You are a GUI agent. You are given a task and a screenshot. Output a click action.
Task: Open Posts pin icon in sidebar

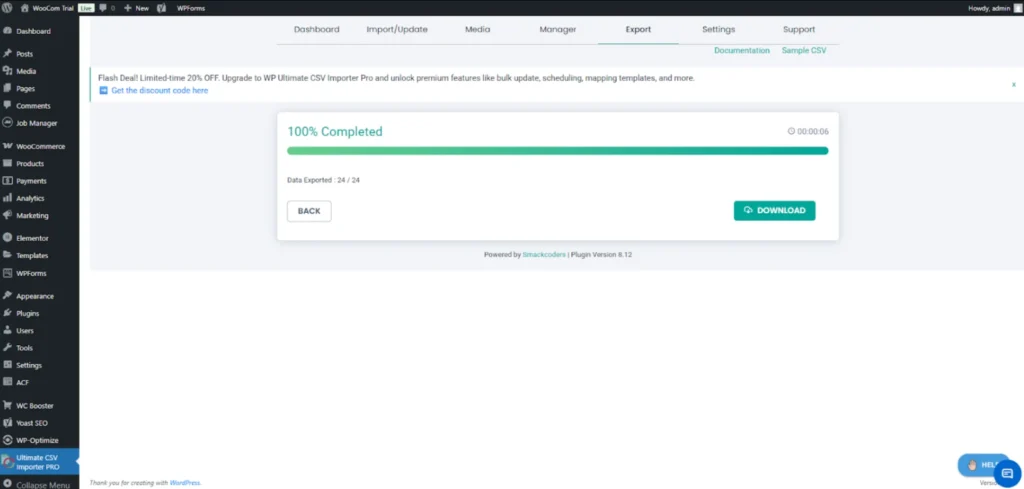[8, 54]
